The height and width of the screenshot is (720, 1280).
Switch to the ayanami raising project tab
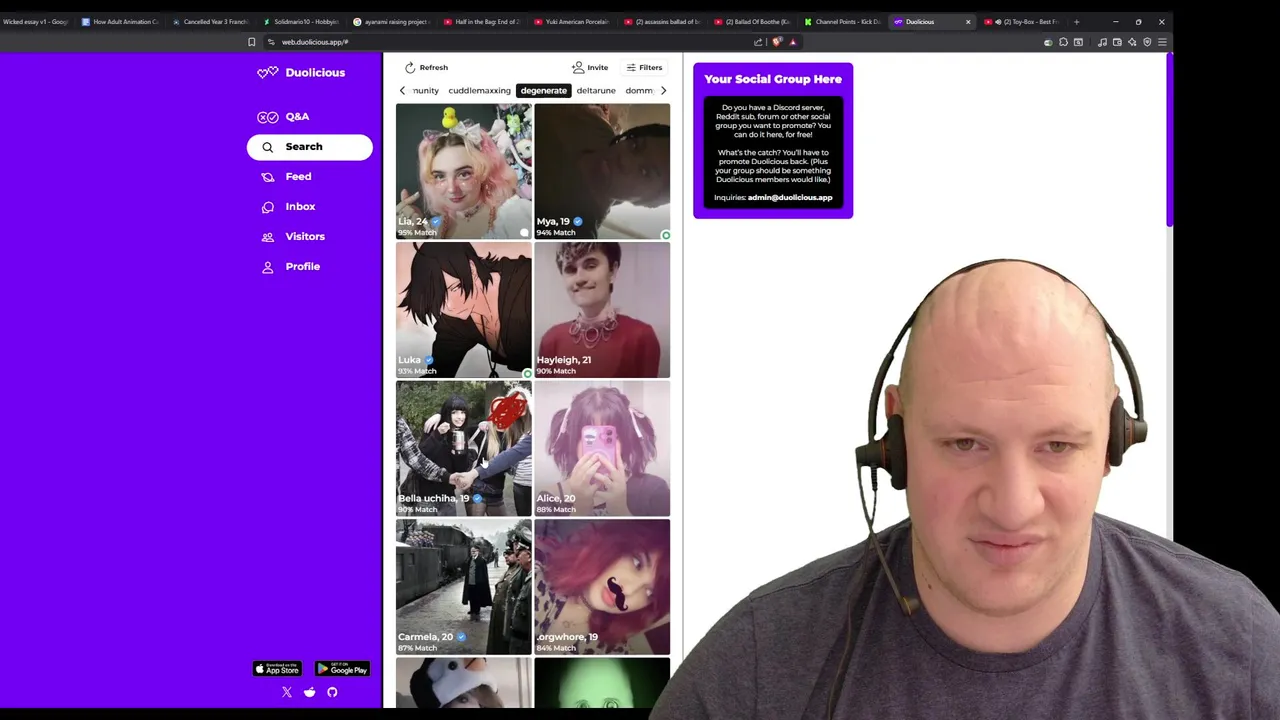pos(392,21)
